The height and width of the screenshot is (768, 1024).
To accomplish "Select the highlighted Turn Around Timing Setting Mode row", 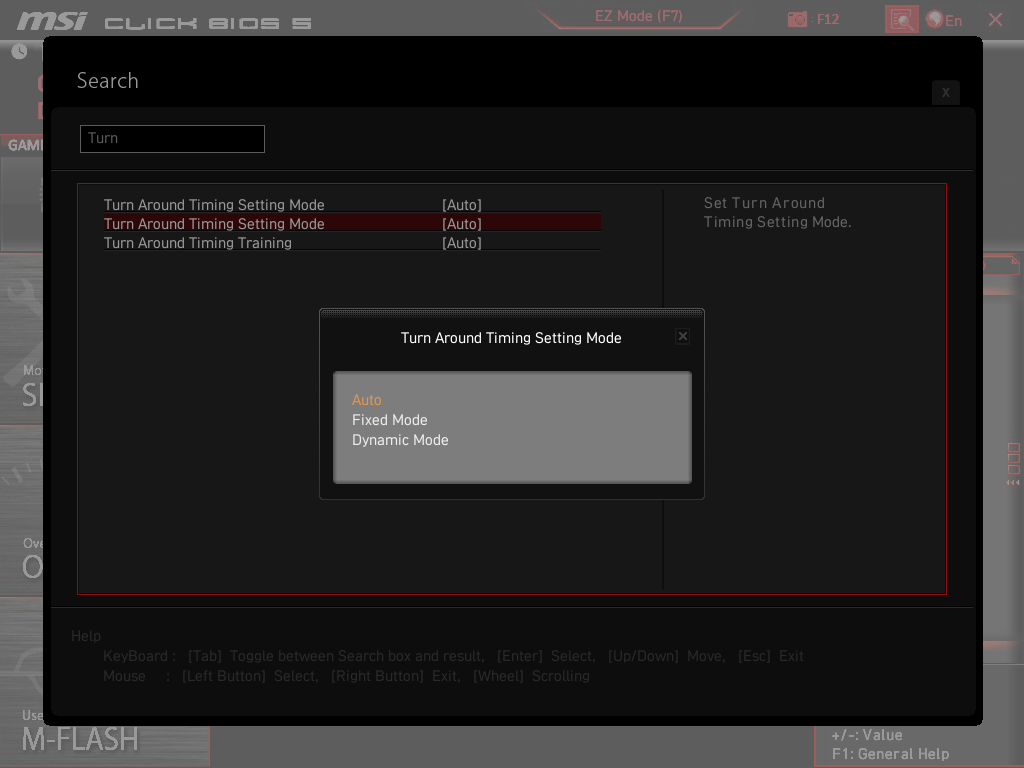I will (x=352, y=223).
